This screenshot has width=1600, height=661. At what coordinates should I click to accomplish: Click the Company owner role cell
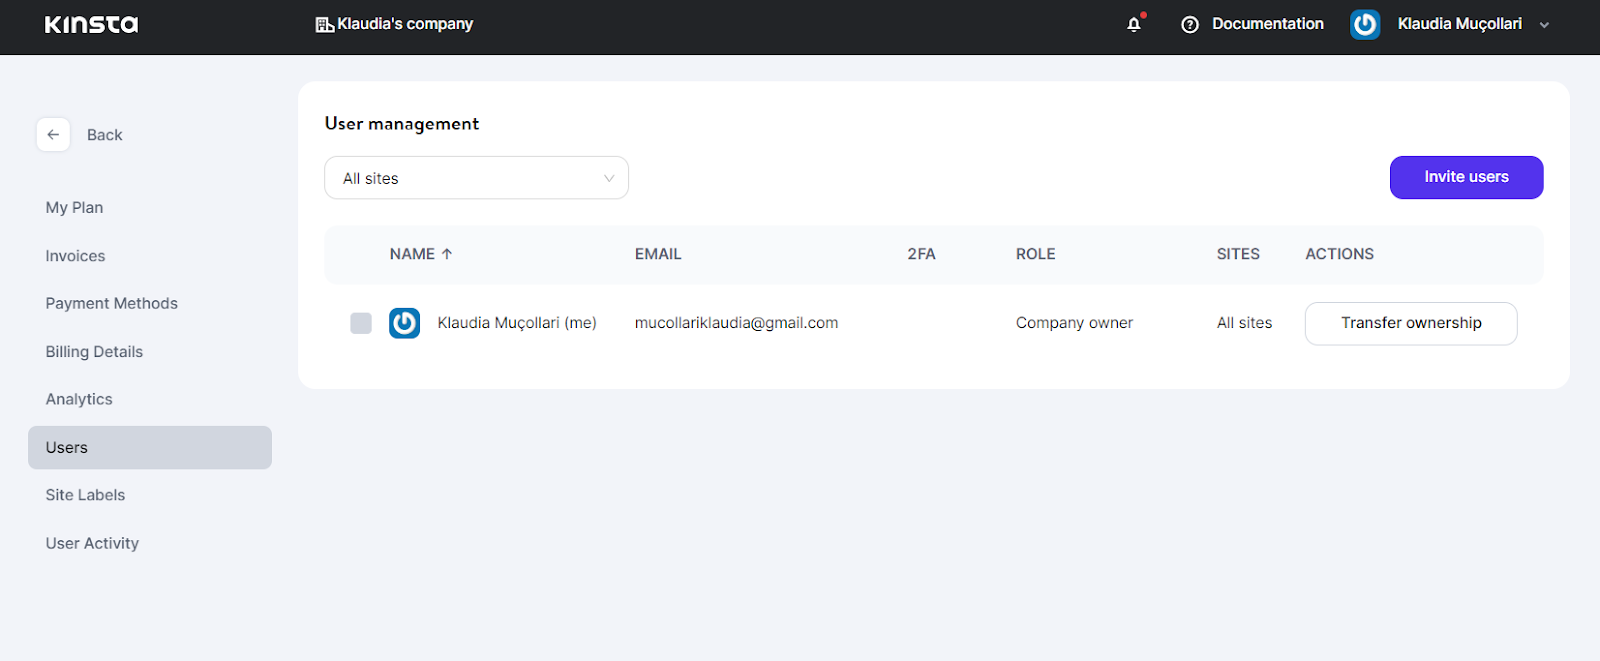pos(1074,323)
